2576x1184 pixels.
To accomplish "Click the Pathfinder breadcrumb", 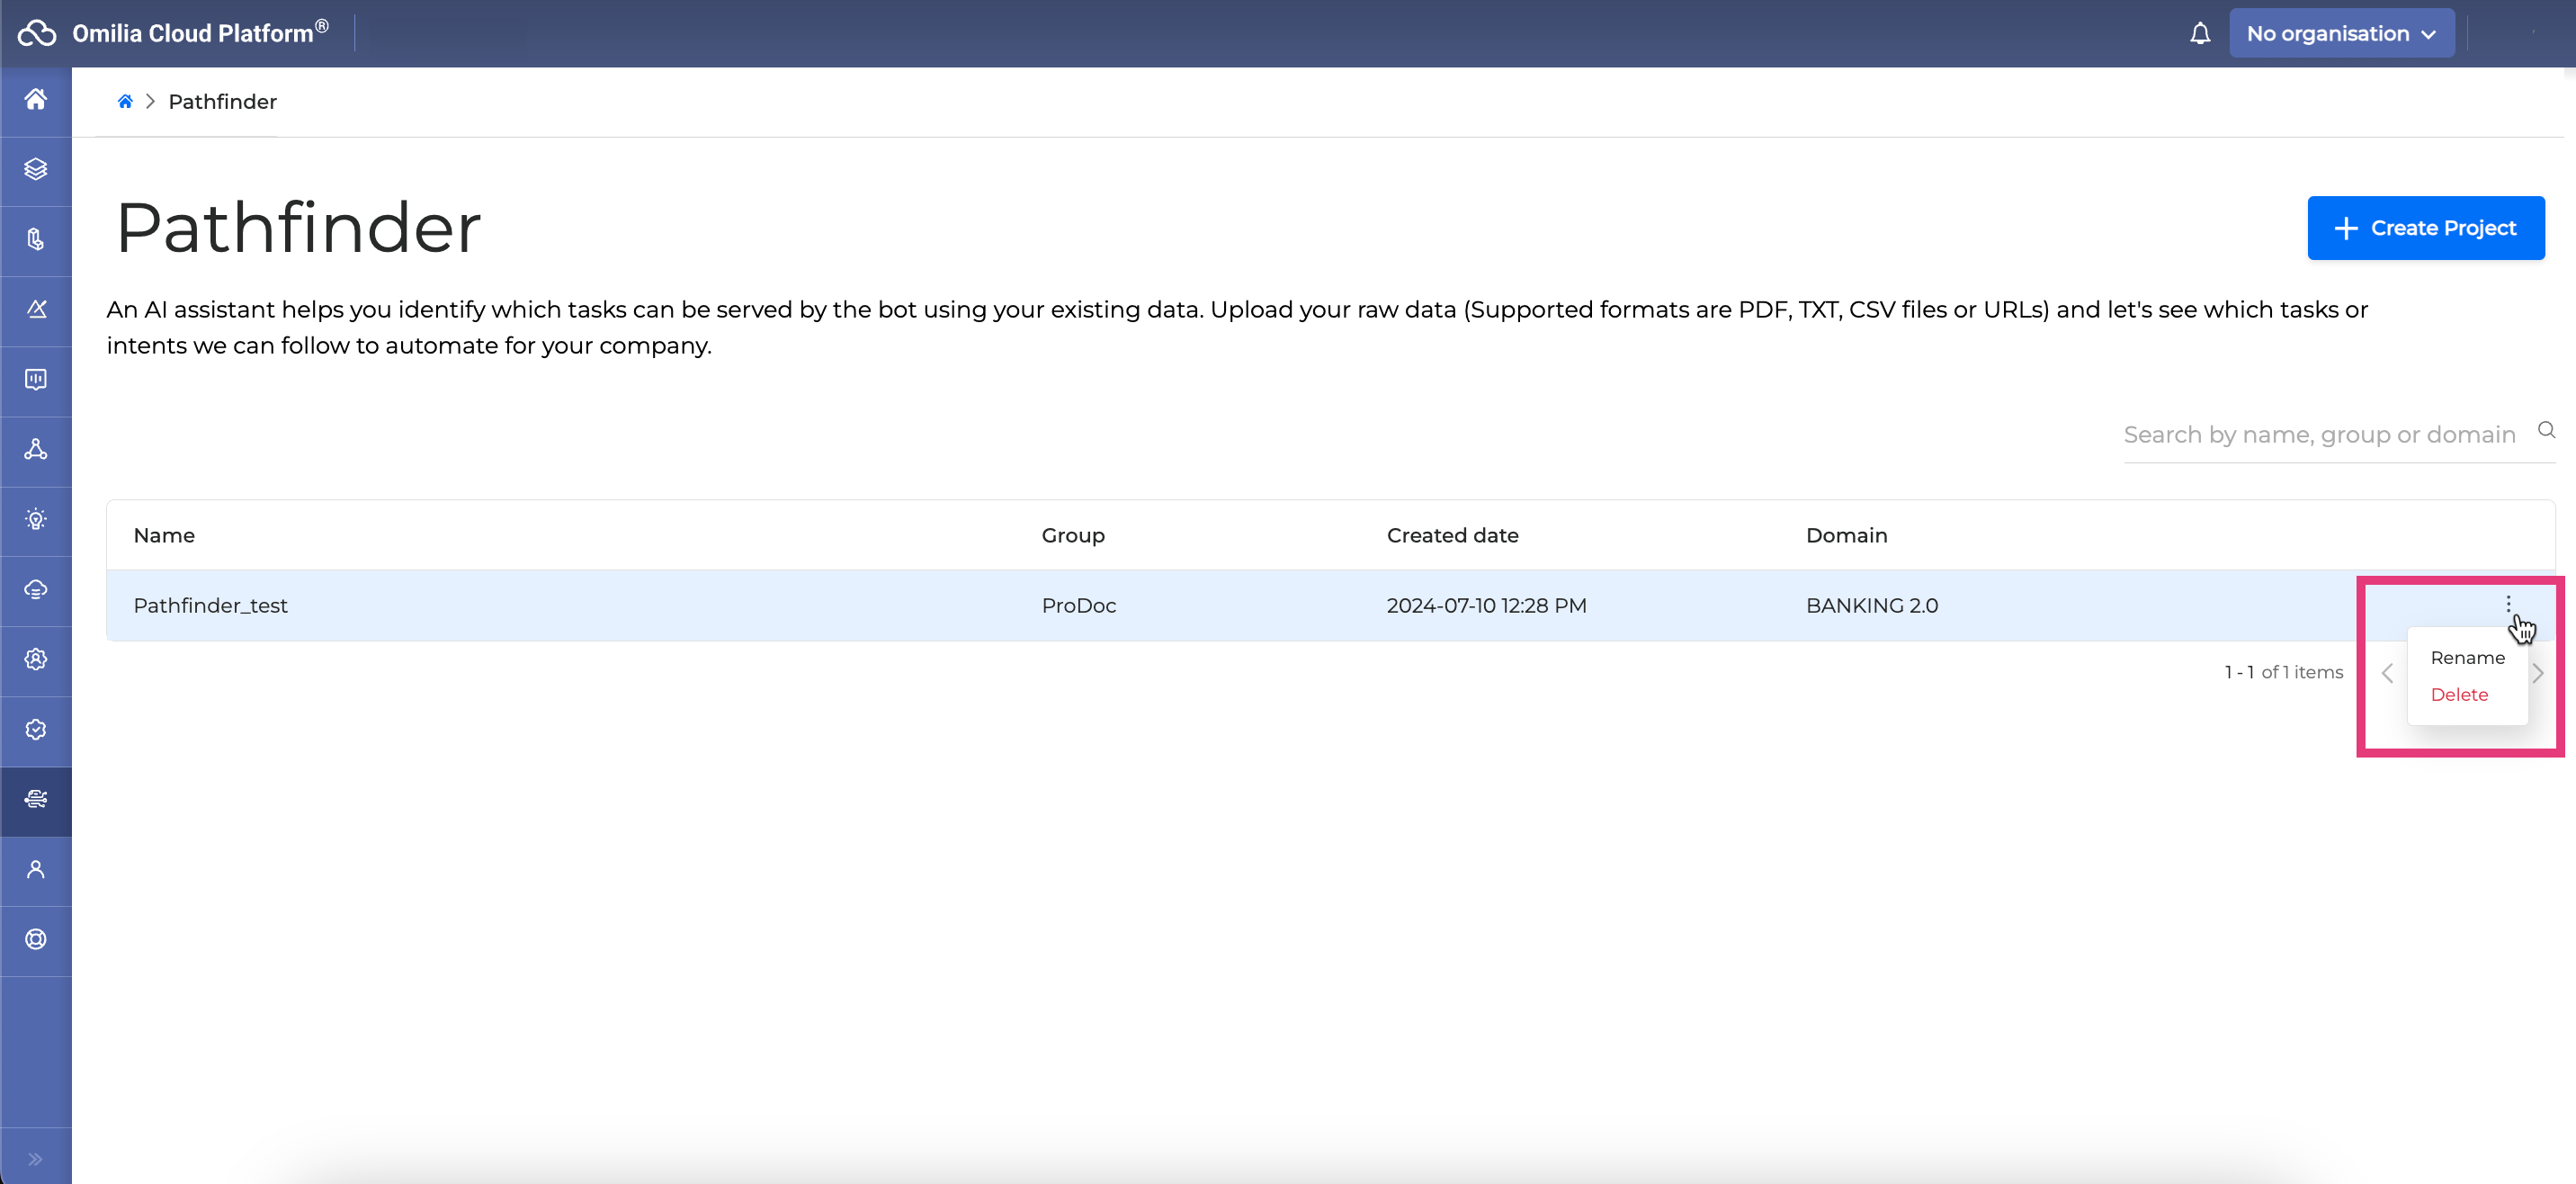I will tap(222, 101).
